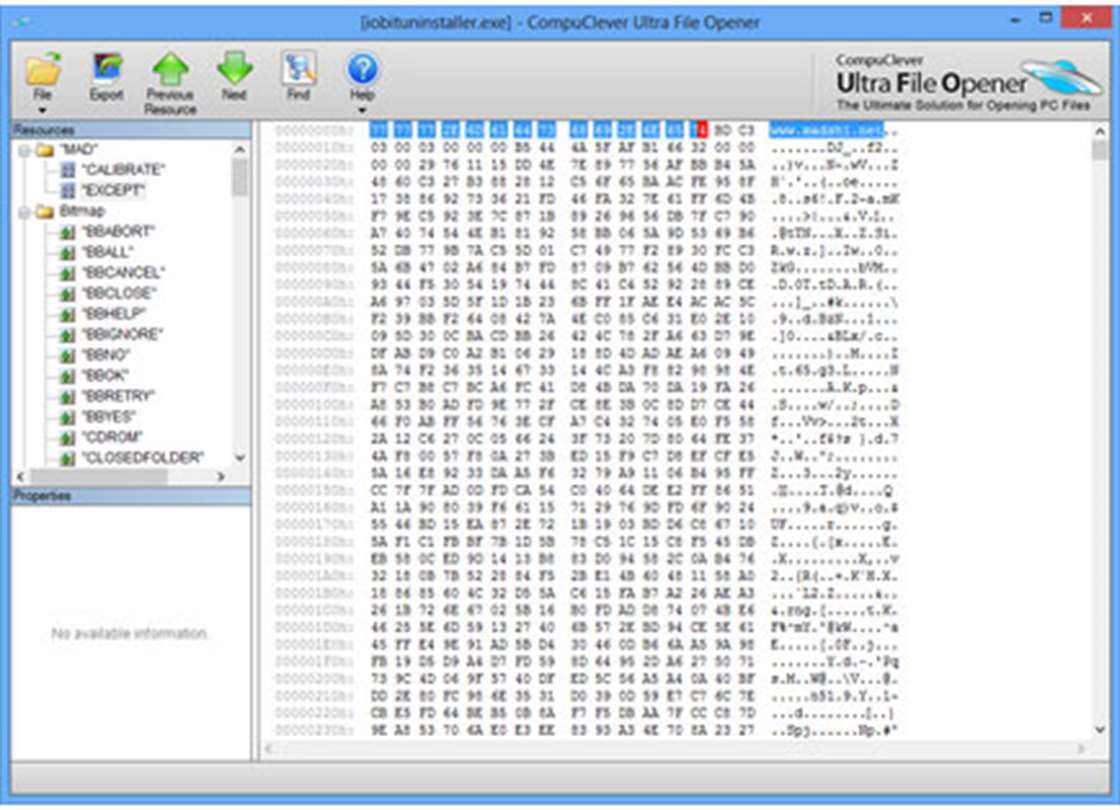Click the application icon in title bar
The height and width of the screenshot is (810, 1120).
click(x=22, y=21)
